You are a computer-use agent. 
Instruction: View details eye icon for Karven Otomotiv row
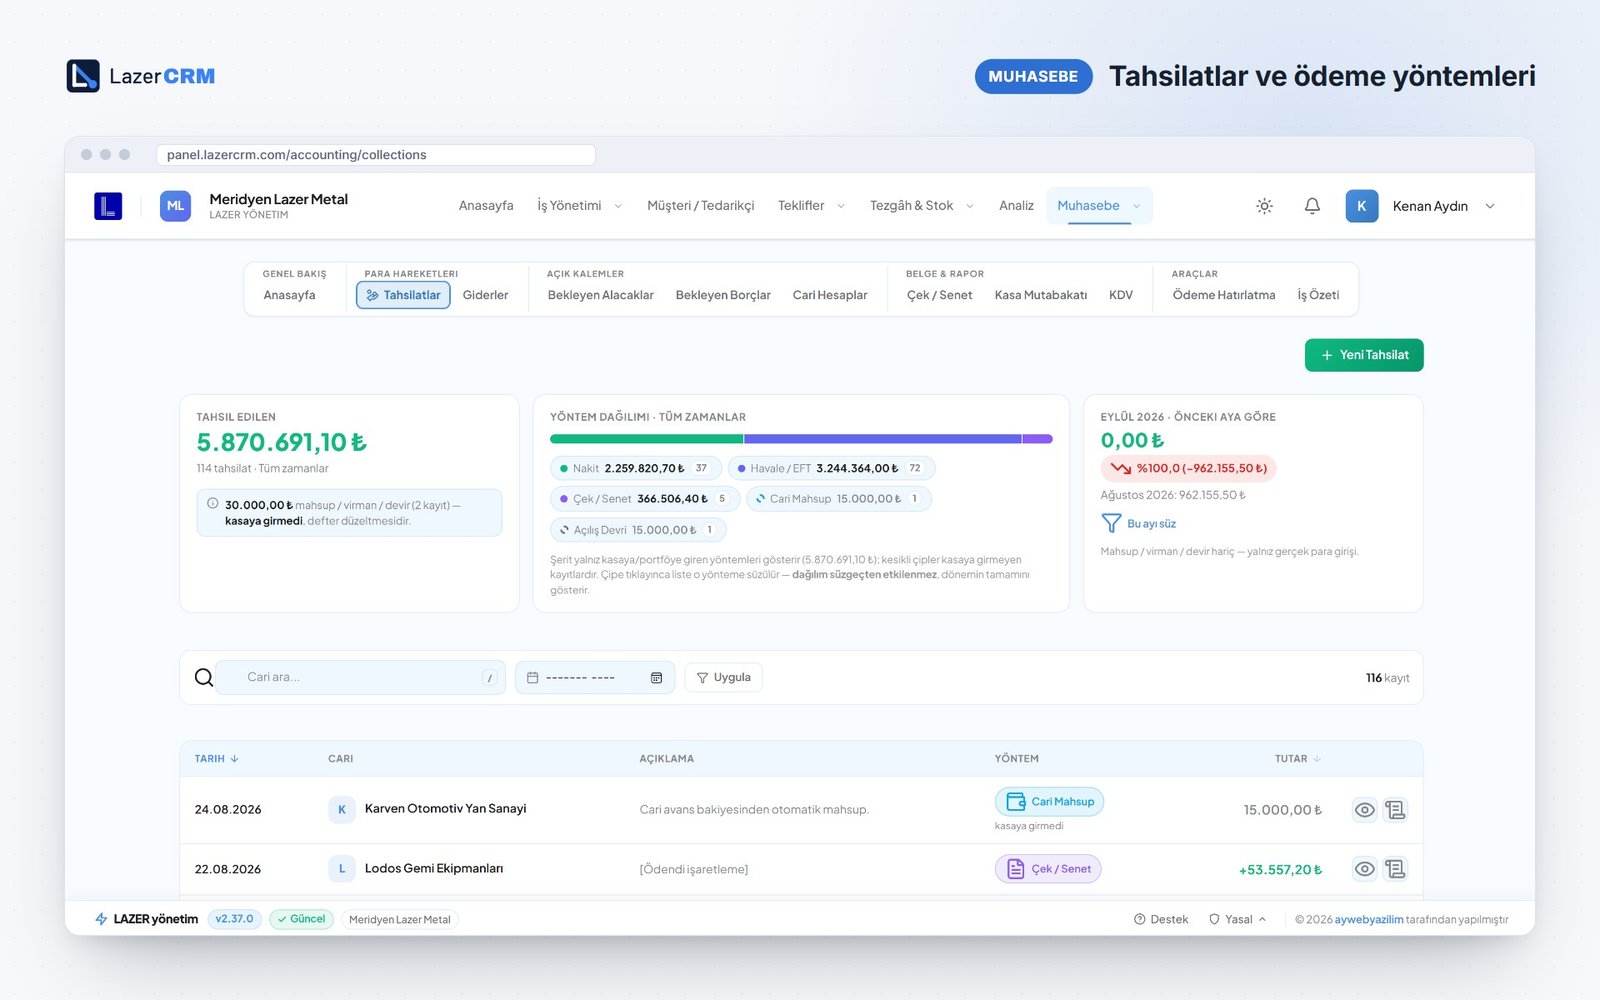pos(1365,810)
